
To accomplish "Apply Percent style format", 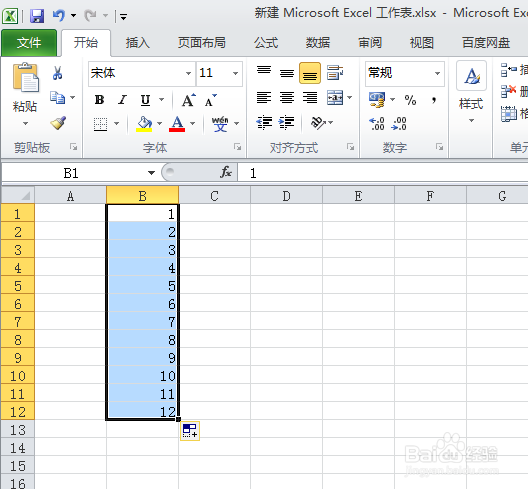I will 410,100.
